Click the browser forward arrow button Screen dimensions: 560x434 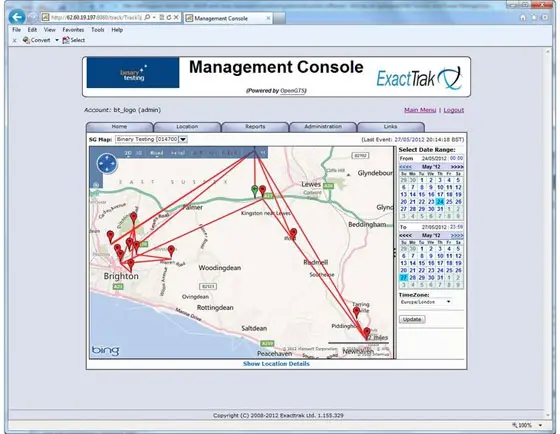[32, 17]
